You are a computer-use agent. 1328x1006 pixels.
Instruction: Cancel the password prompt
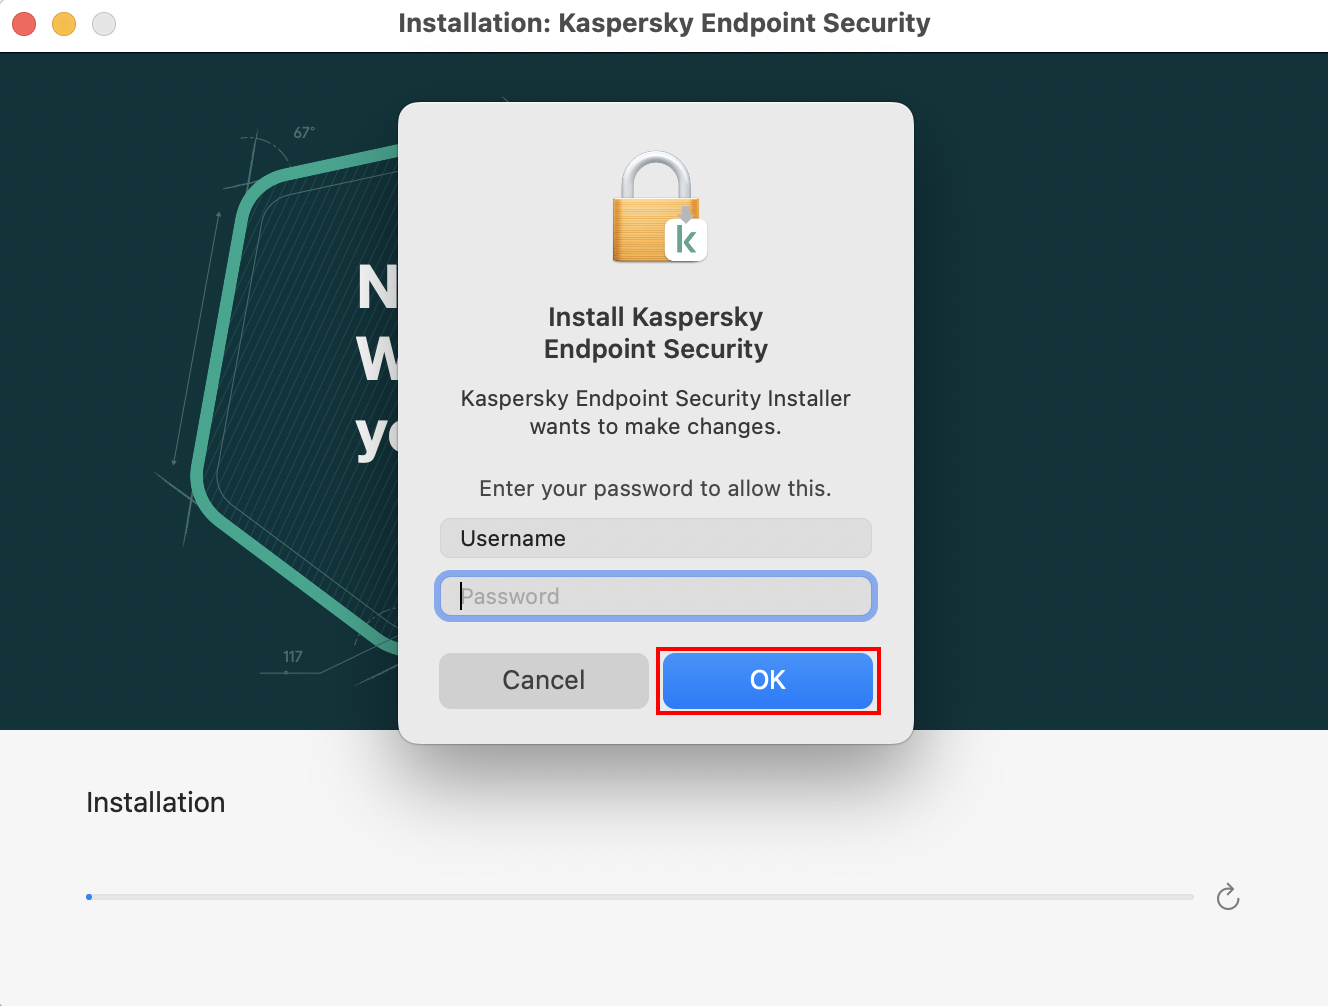pos(543,681)
